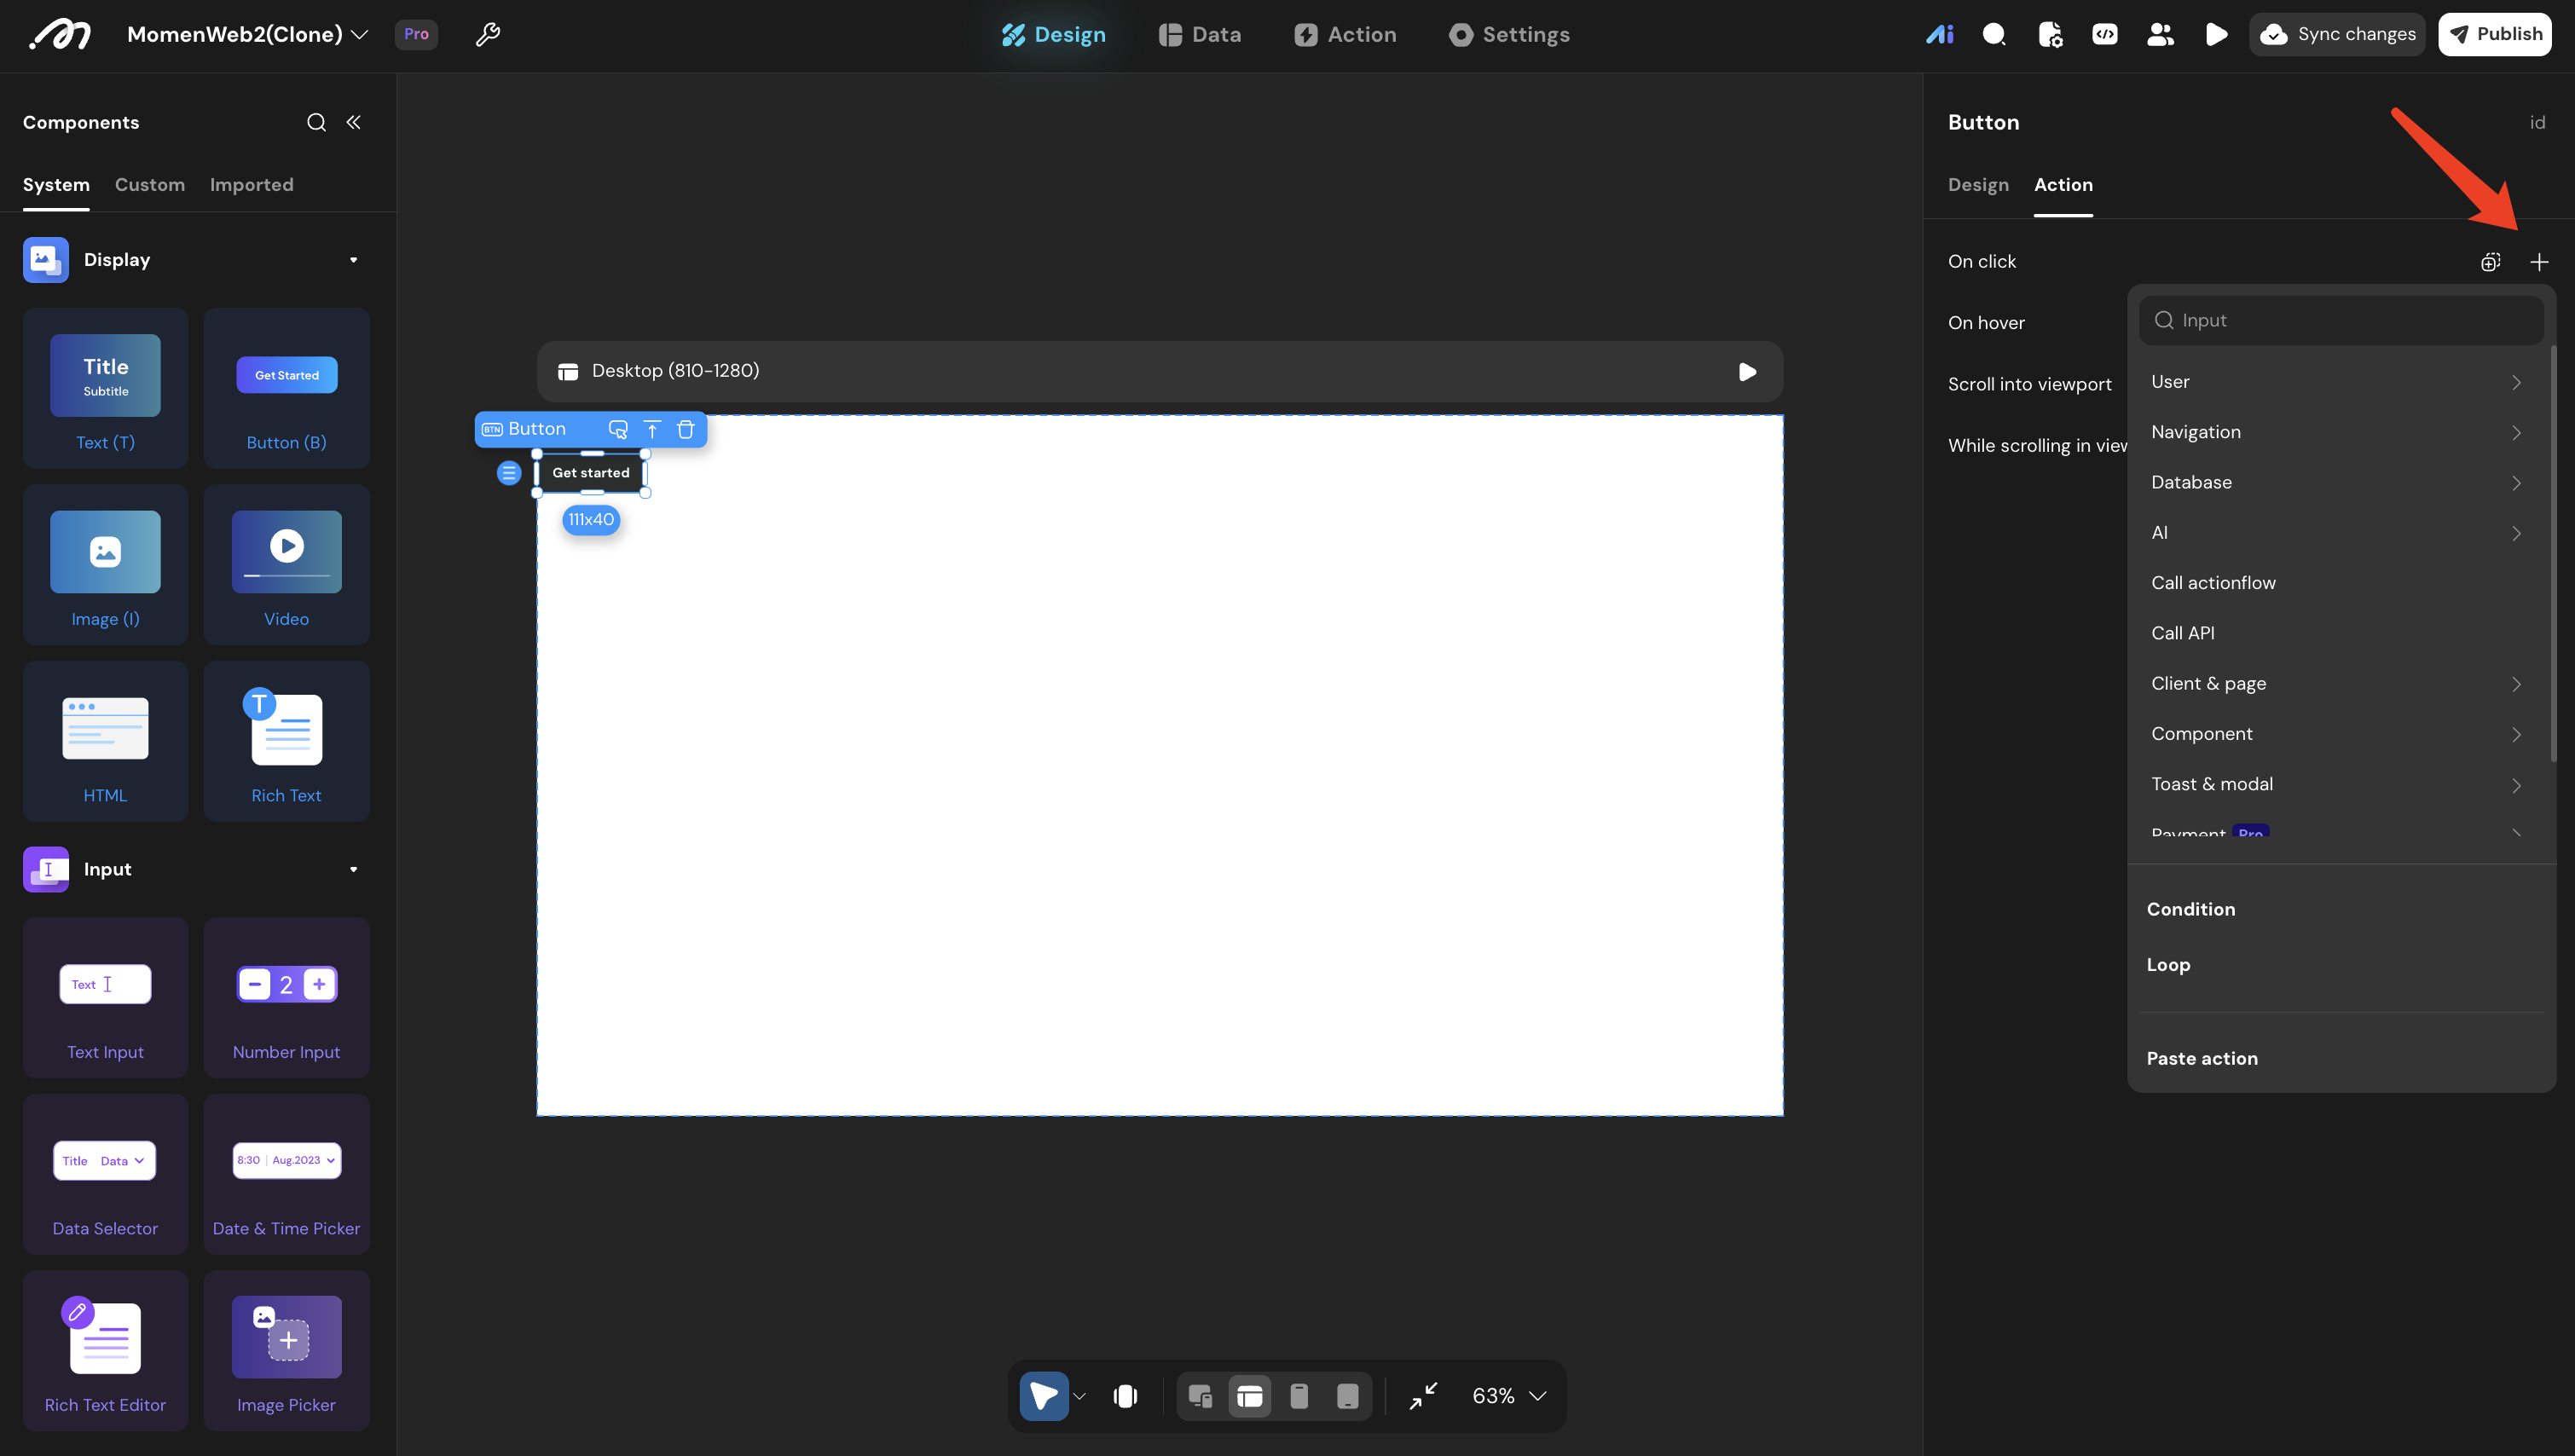Image resolution: width=2575 pixels, height=1456 pixels.
Task: Switch to the tablet breakpoint view icon
Action: click(x=1348, y=1396)
